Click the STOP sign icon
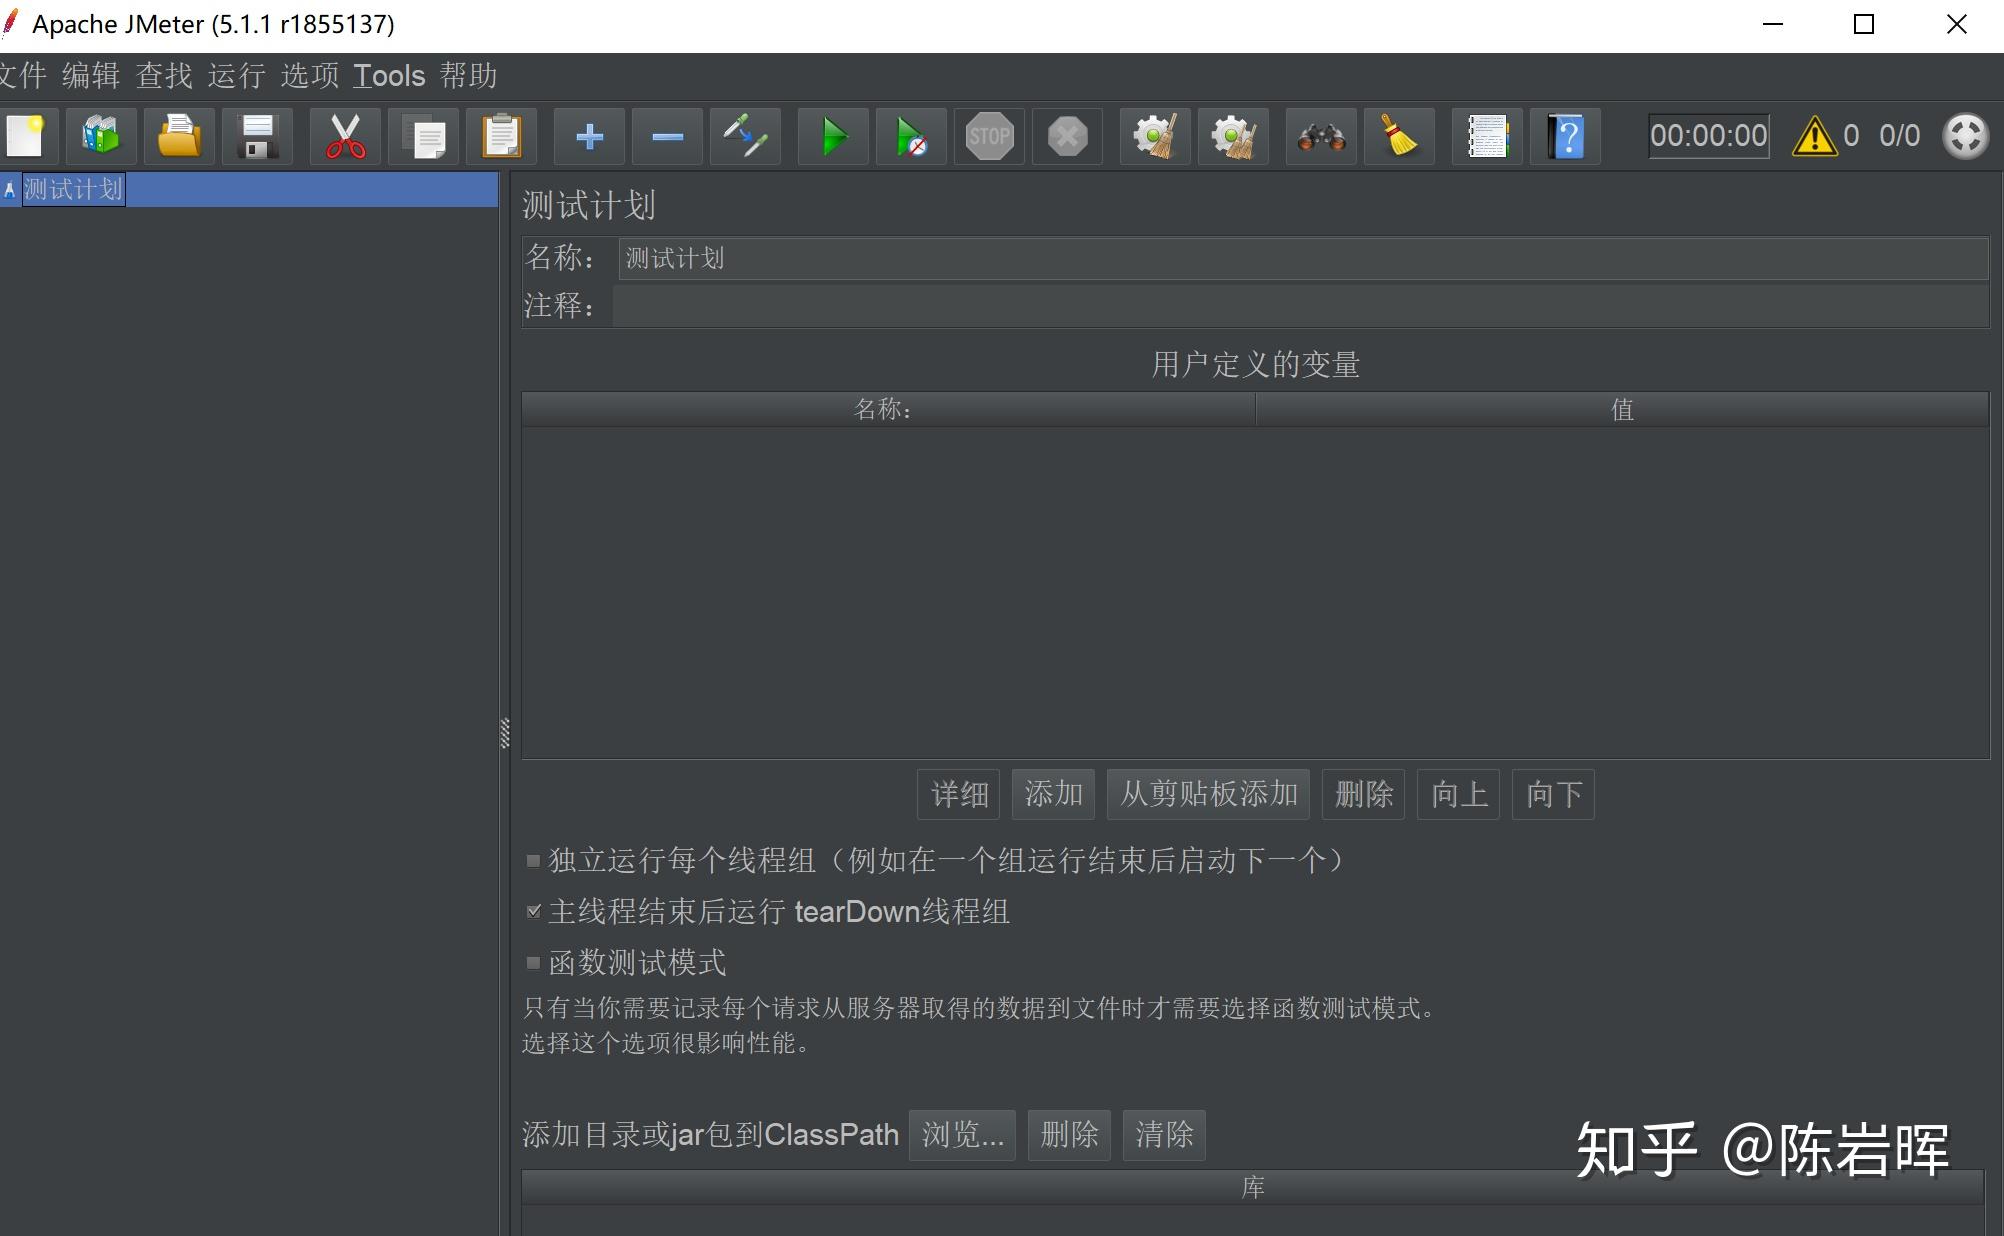This screenshot has height=1236, width=2004. coord(989,136)
